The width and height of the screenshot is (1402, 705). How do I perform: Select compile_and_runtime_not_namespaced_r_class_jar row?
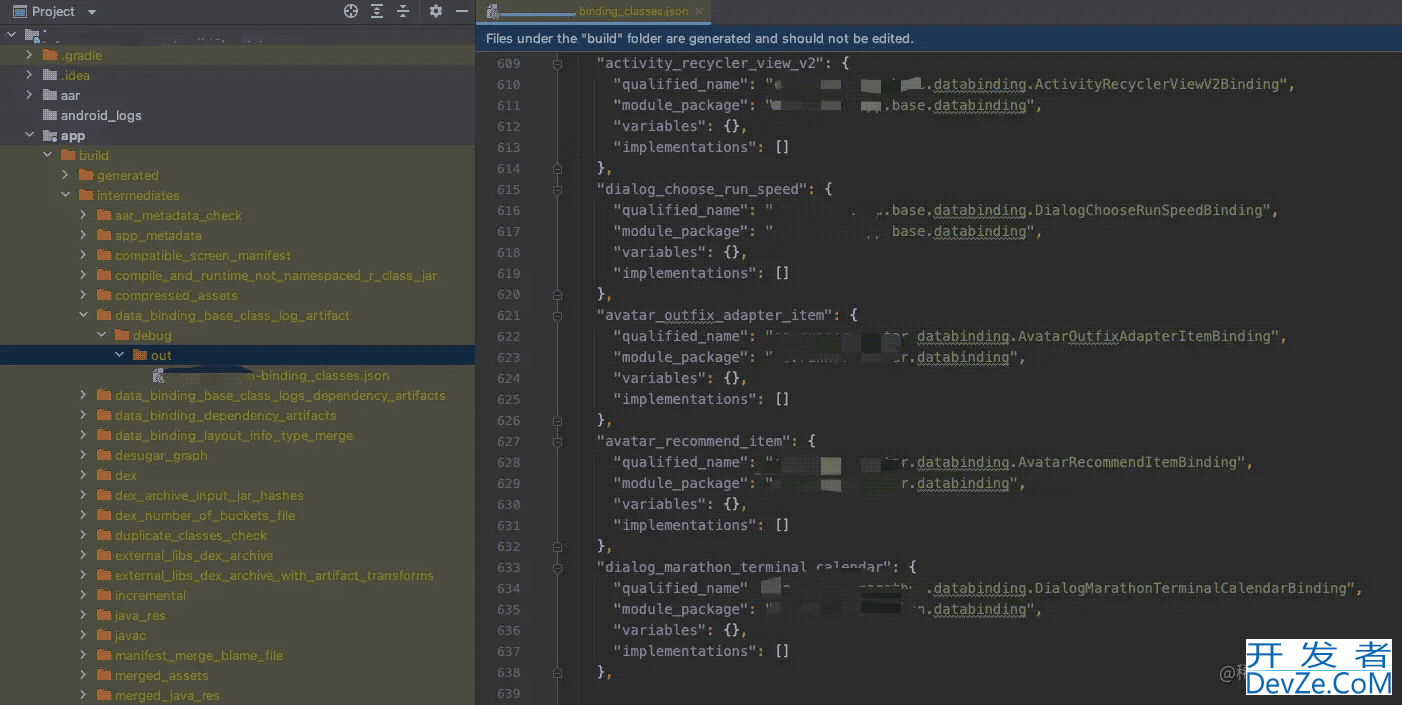pos(237,275)
